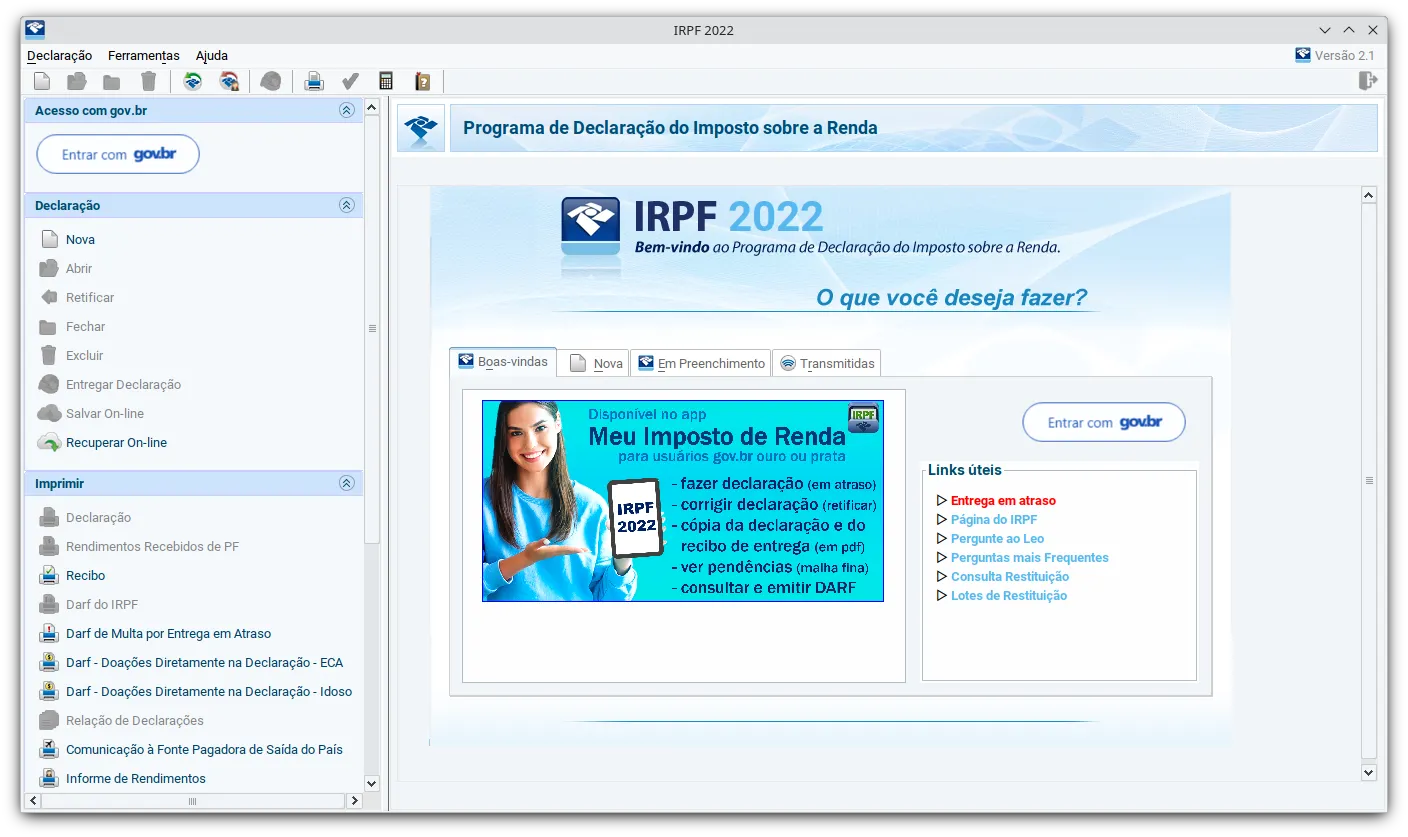This screenshot has height=837, width=1408.
Task: Collapse the Declaração sidebar section
Action: pos(347,205)
